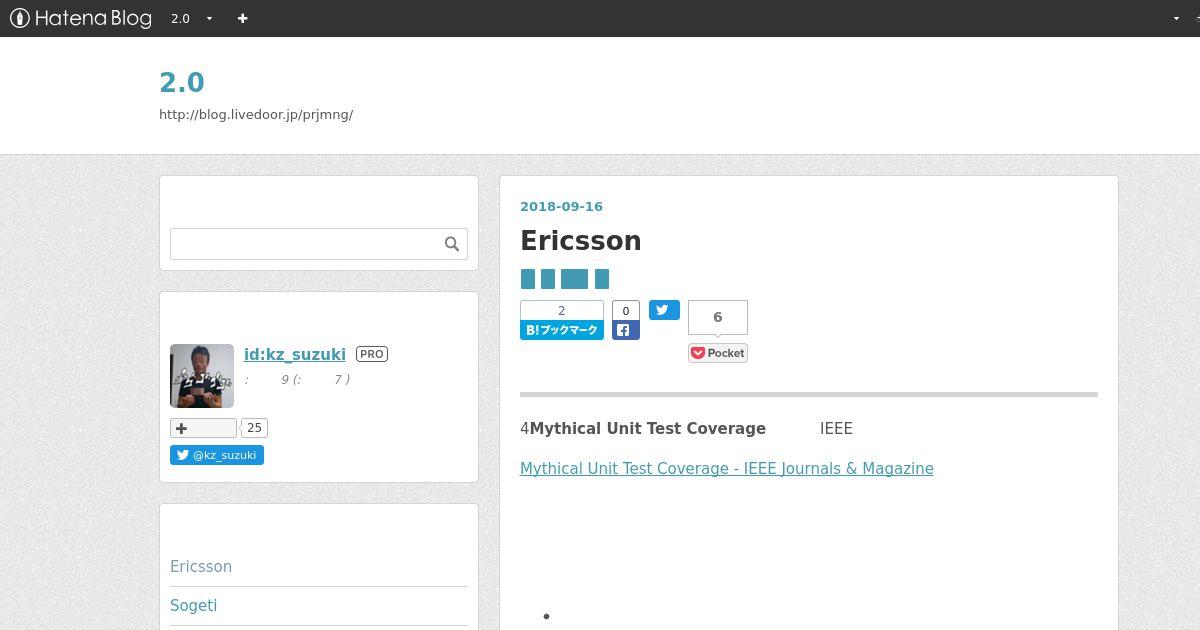Screen dimensions: 1200x630
Task: Open the Sogeti sidebar entry
Action: [x=194, y=605]
